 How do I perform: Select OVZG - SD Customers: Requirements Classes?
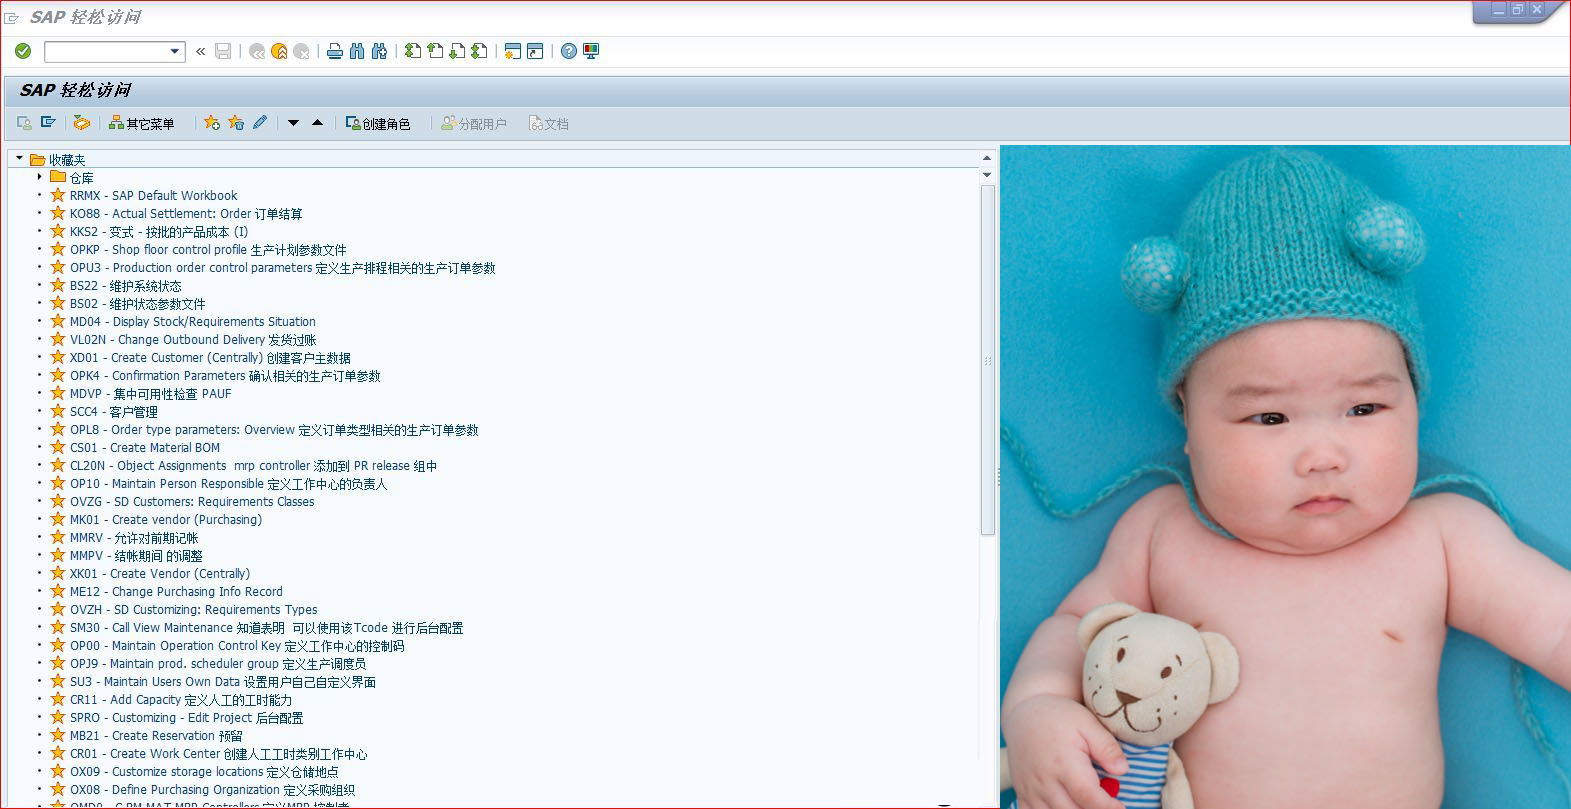[x=191, y=501]
